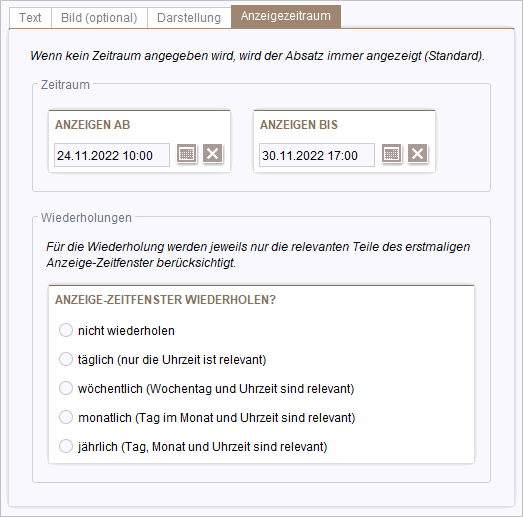Click the Wiederholungen group legend
The width and height of the screenshot is (523, 517).
point(86,218)
